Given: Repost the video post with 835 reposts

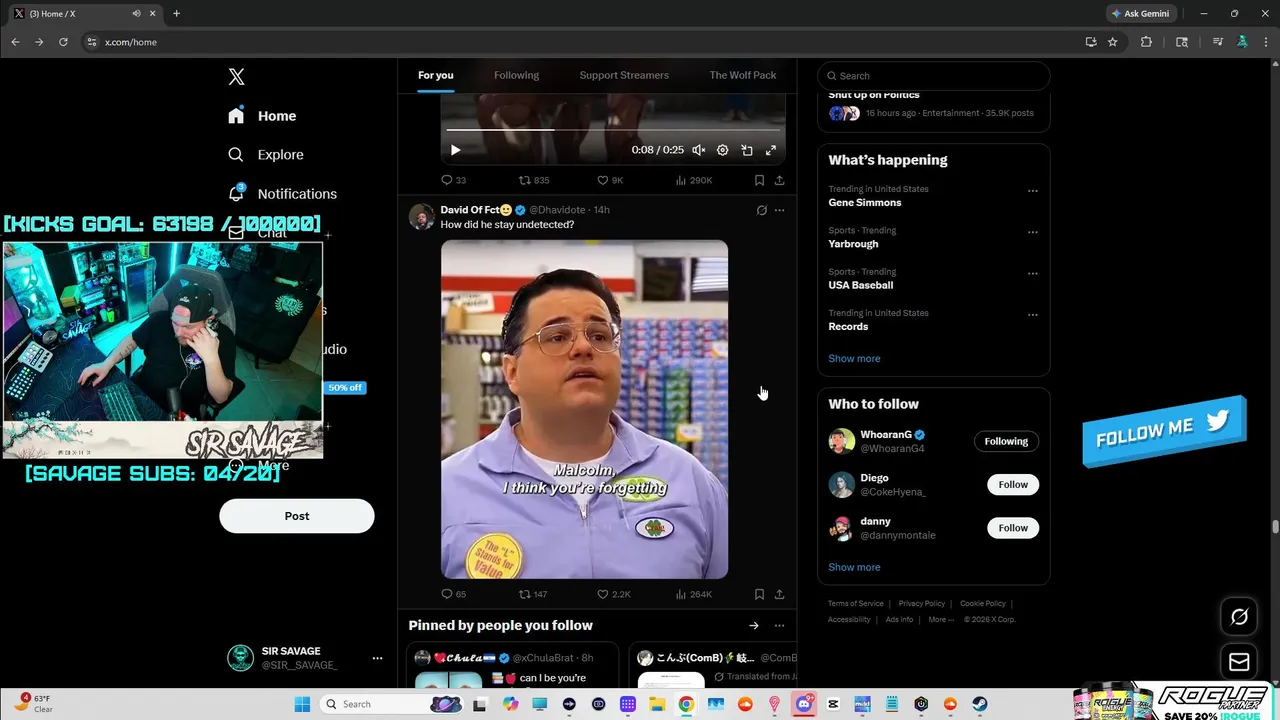Looking at the screenshot, I should (534, 180).
